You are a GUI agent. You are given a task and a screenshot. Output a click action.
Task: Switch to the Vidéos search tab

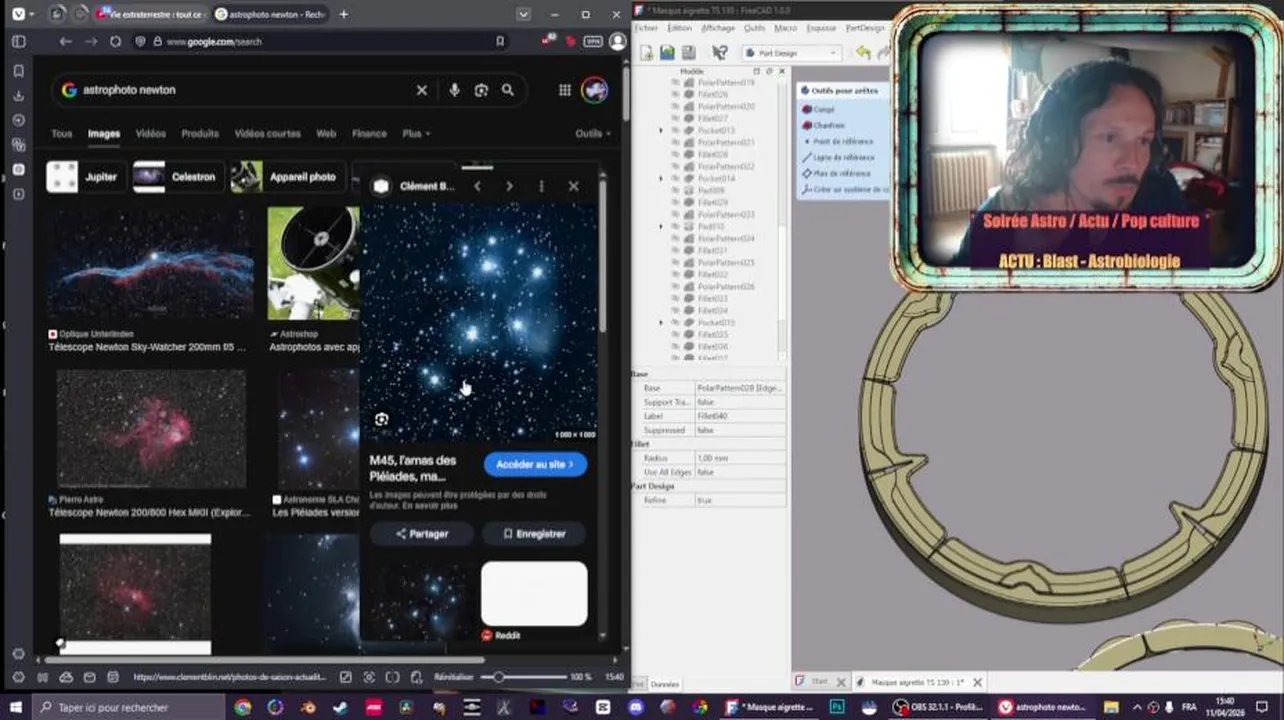150,133
